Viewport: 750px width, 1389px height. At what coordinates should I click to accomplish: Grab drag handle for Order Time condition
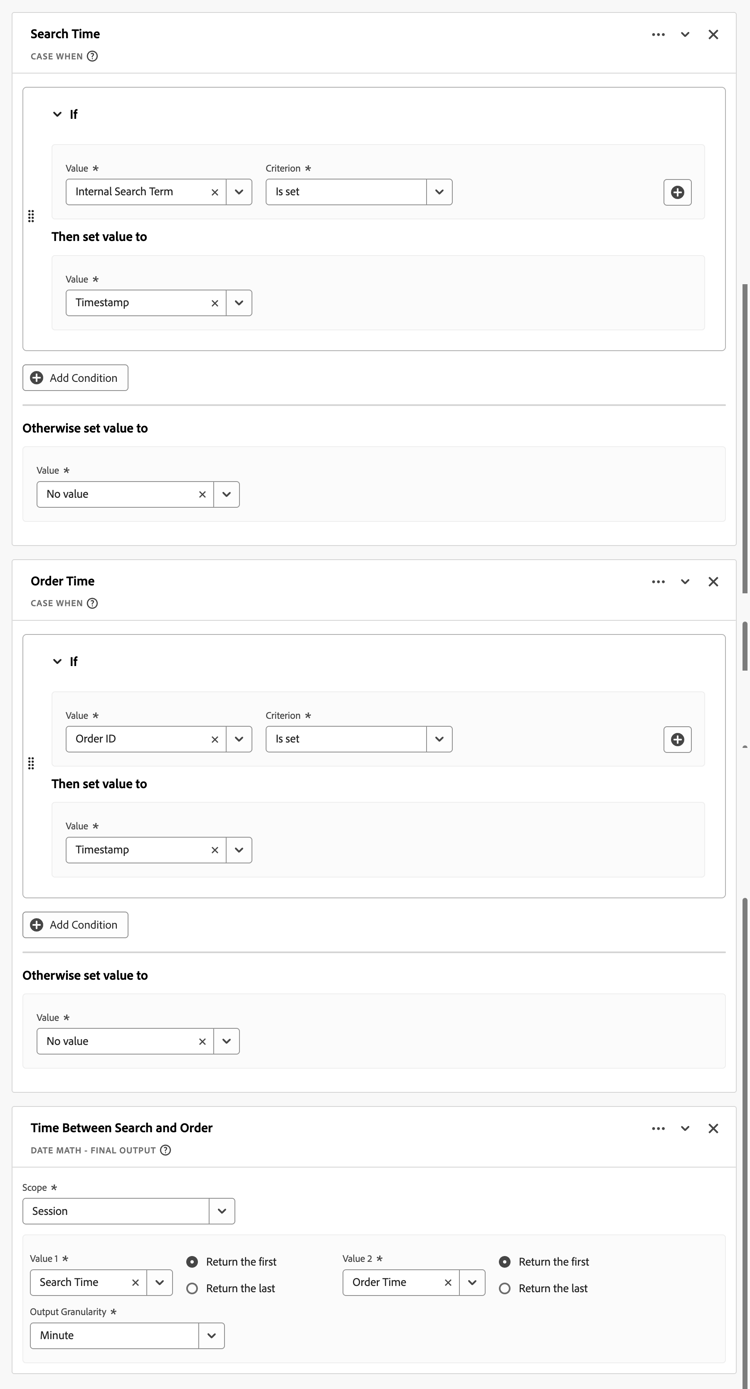point(31,763)
